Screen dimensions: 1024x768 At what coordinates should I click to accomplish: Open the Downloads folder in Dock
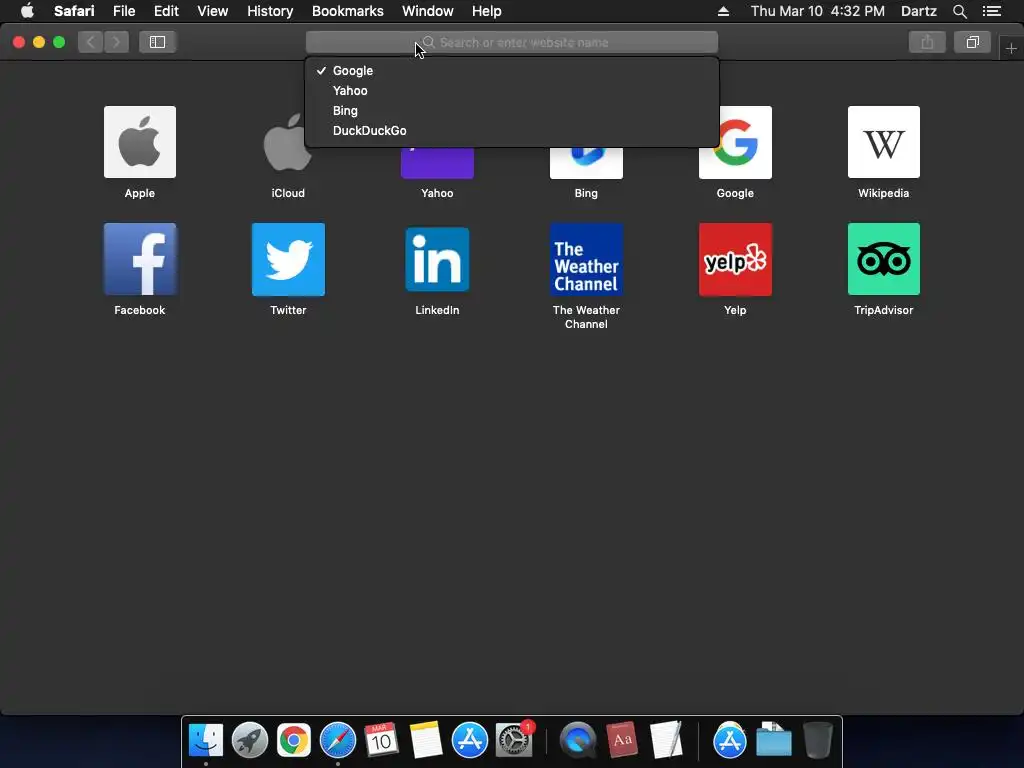point(774,741)
